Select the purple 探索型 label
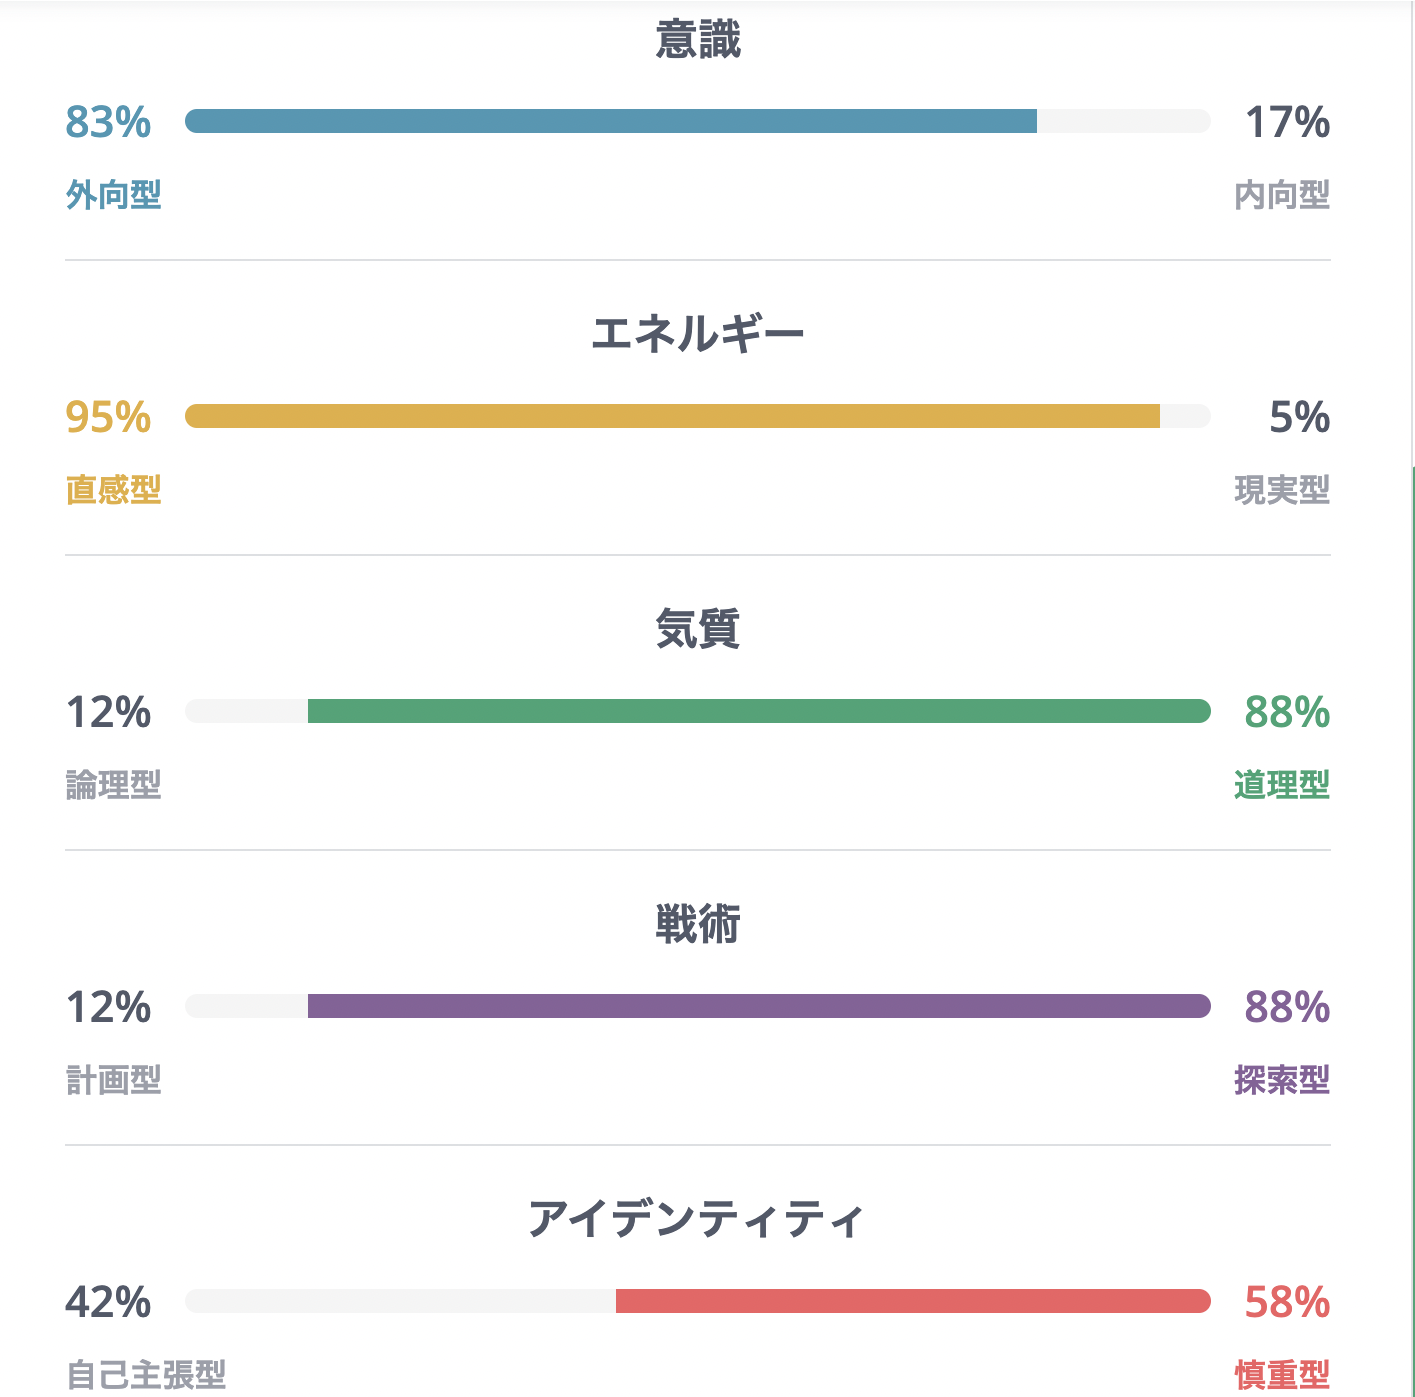Screen dimensions: 1415x1397 1282,1080
